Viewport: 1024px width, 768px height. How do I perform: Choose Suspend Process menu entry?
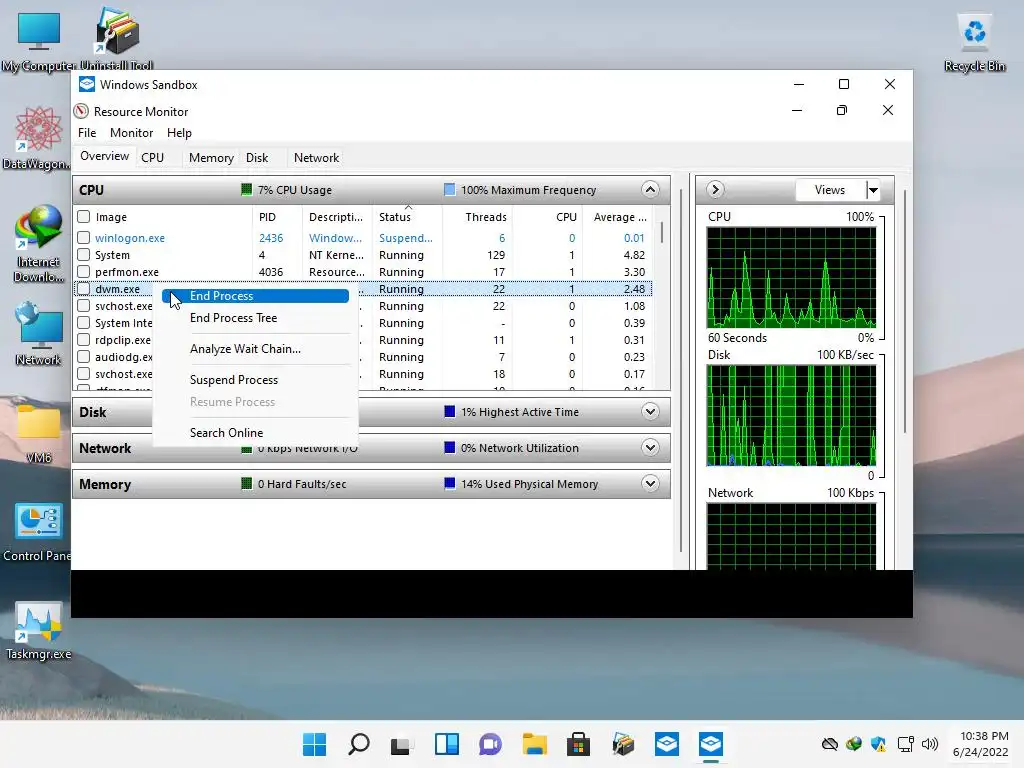(x=255, y=379)
